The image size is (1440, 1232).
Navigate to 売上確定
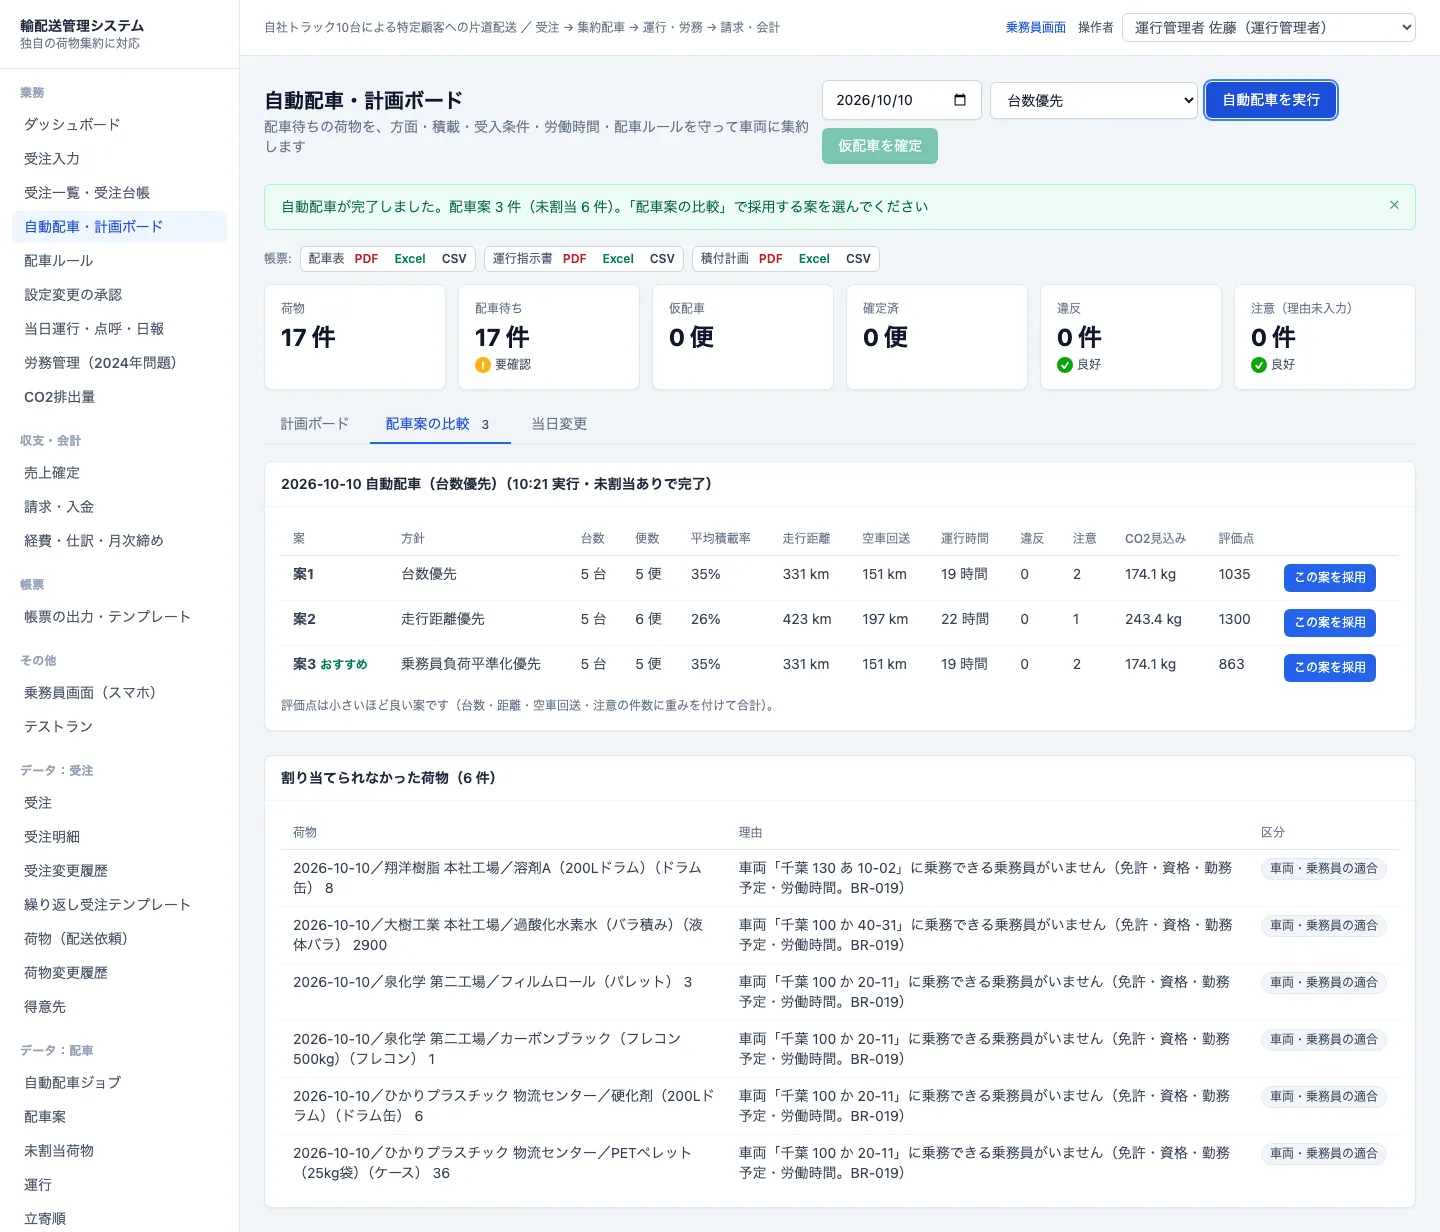[x=120, y=473]
